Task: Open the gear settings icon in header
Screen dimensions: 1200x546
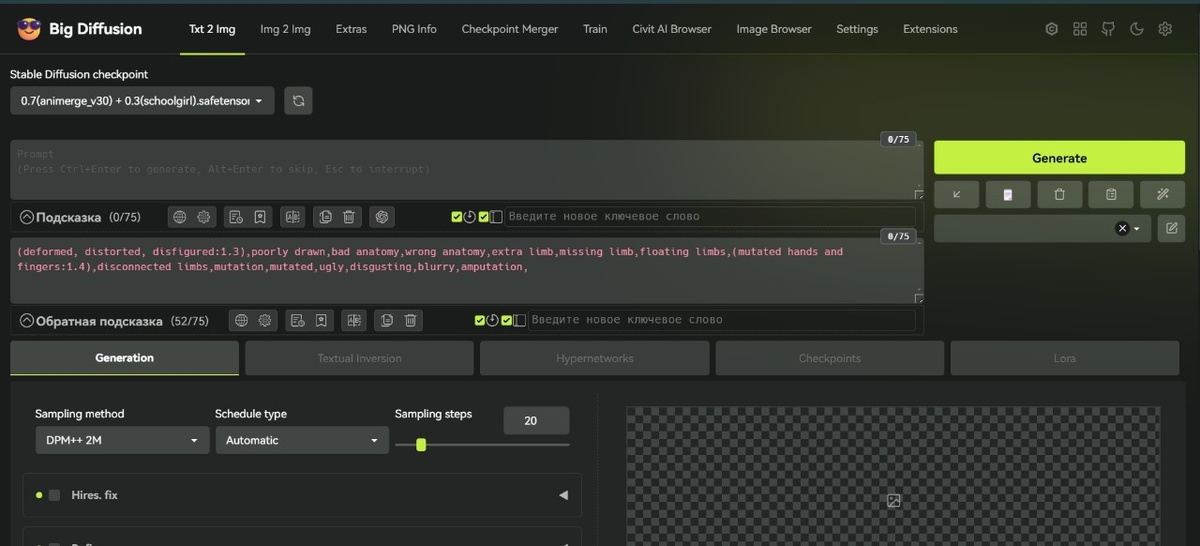Action: (1165, 29)
